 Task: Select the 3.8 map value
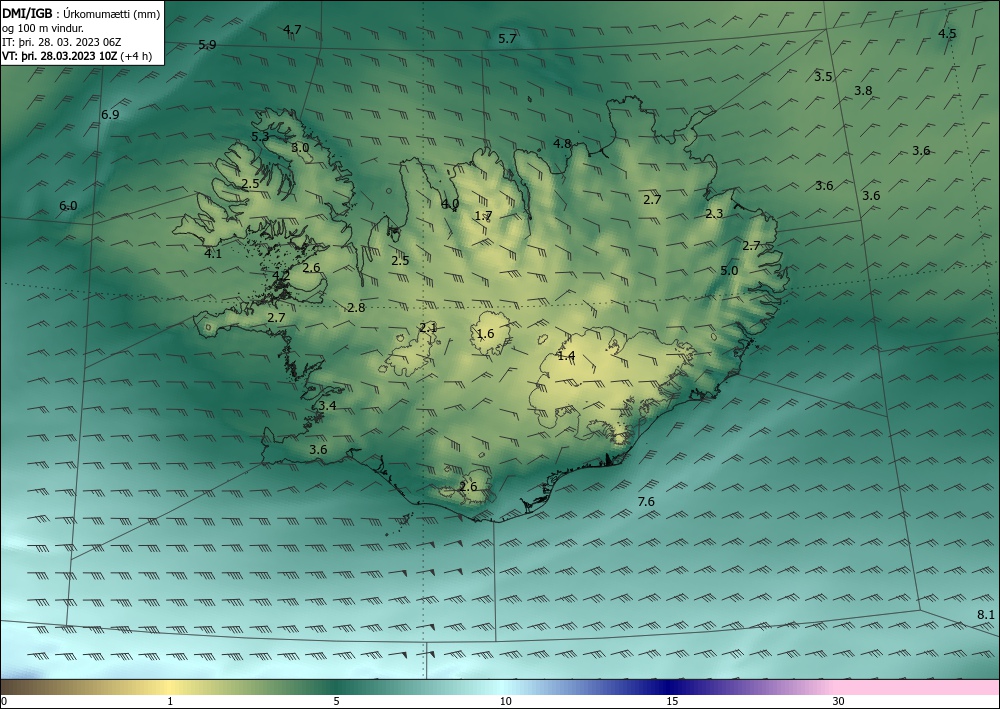click(x=863, y=91)
